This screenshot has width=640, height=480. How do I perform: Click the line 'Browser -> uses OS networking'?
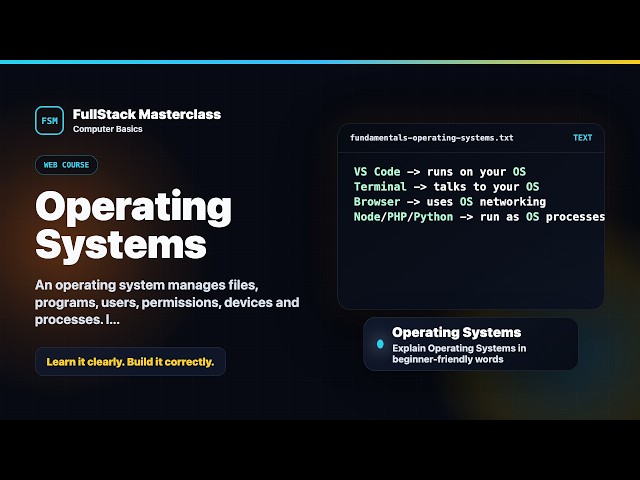pyautogui.click(x=450, y=202)
